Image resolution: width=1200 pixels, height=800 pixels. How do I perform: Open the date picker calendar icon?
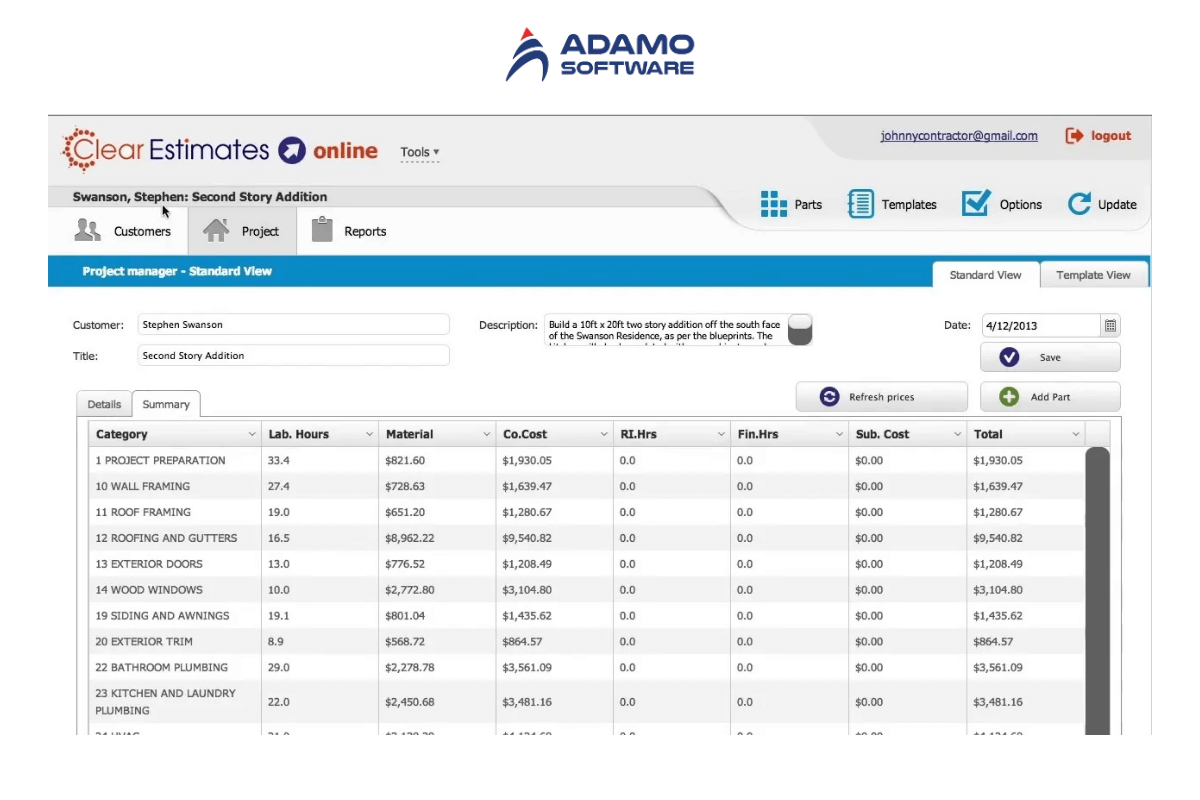point(1110,326)
